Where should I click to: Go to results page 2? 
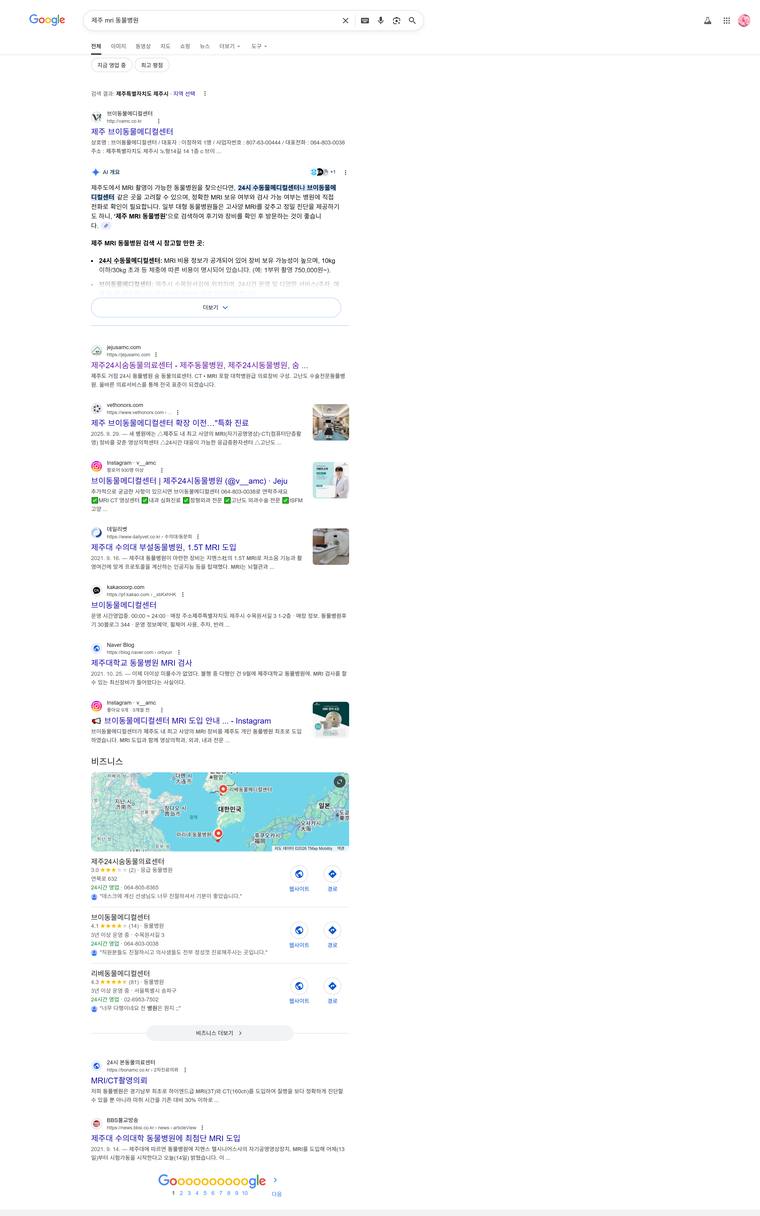tap(182, 1193)
